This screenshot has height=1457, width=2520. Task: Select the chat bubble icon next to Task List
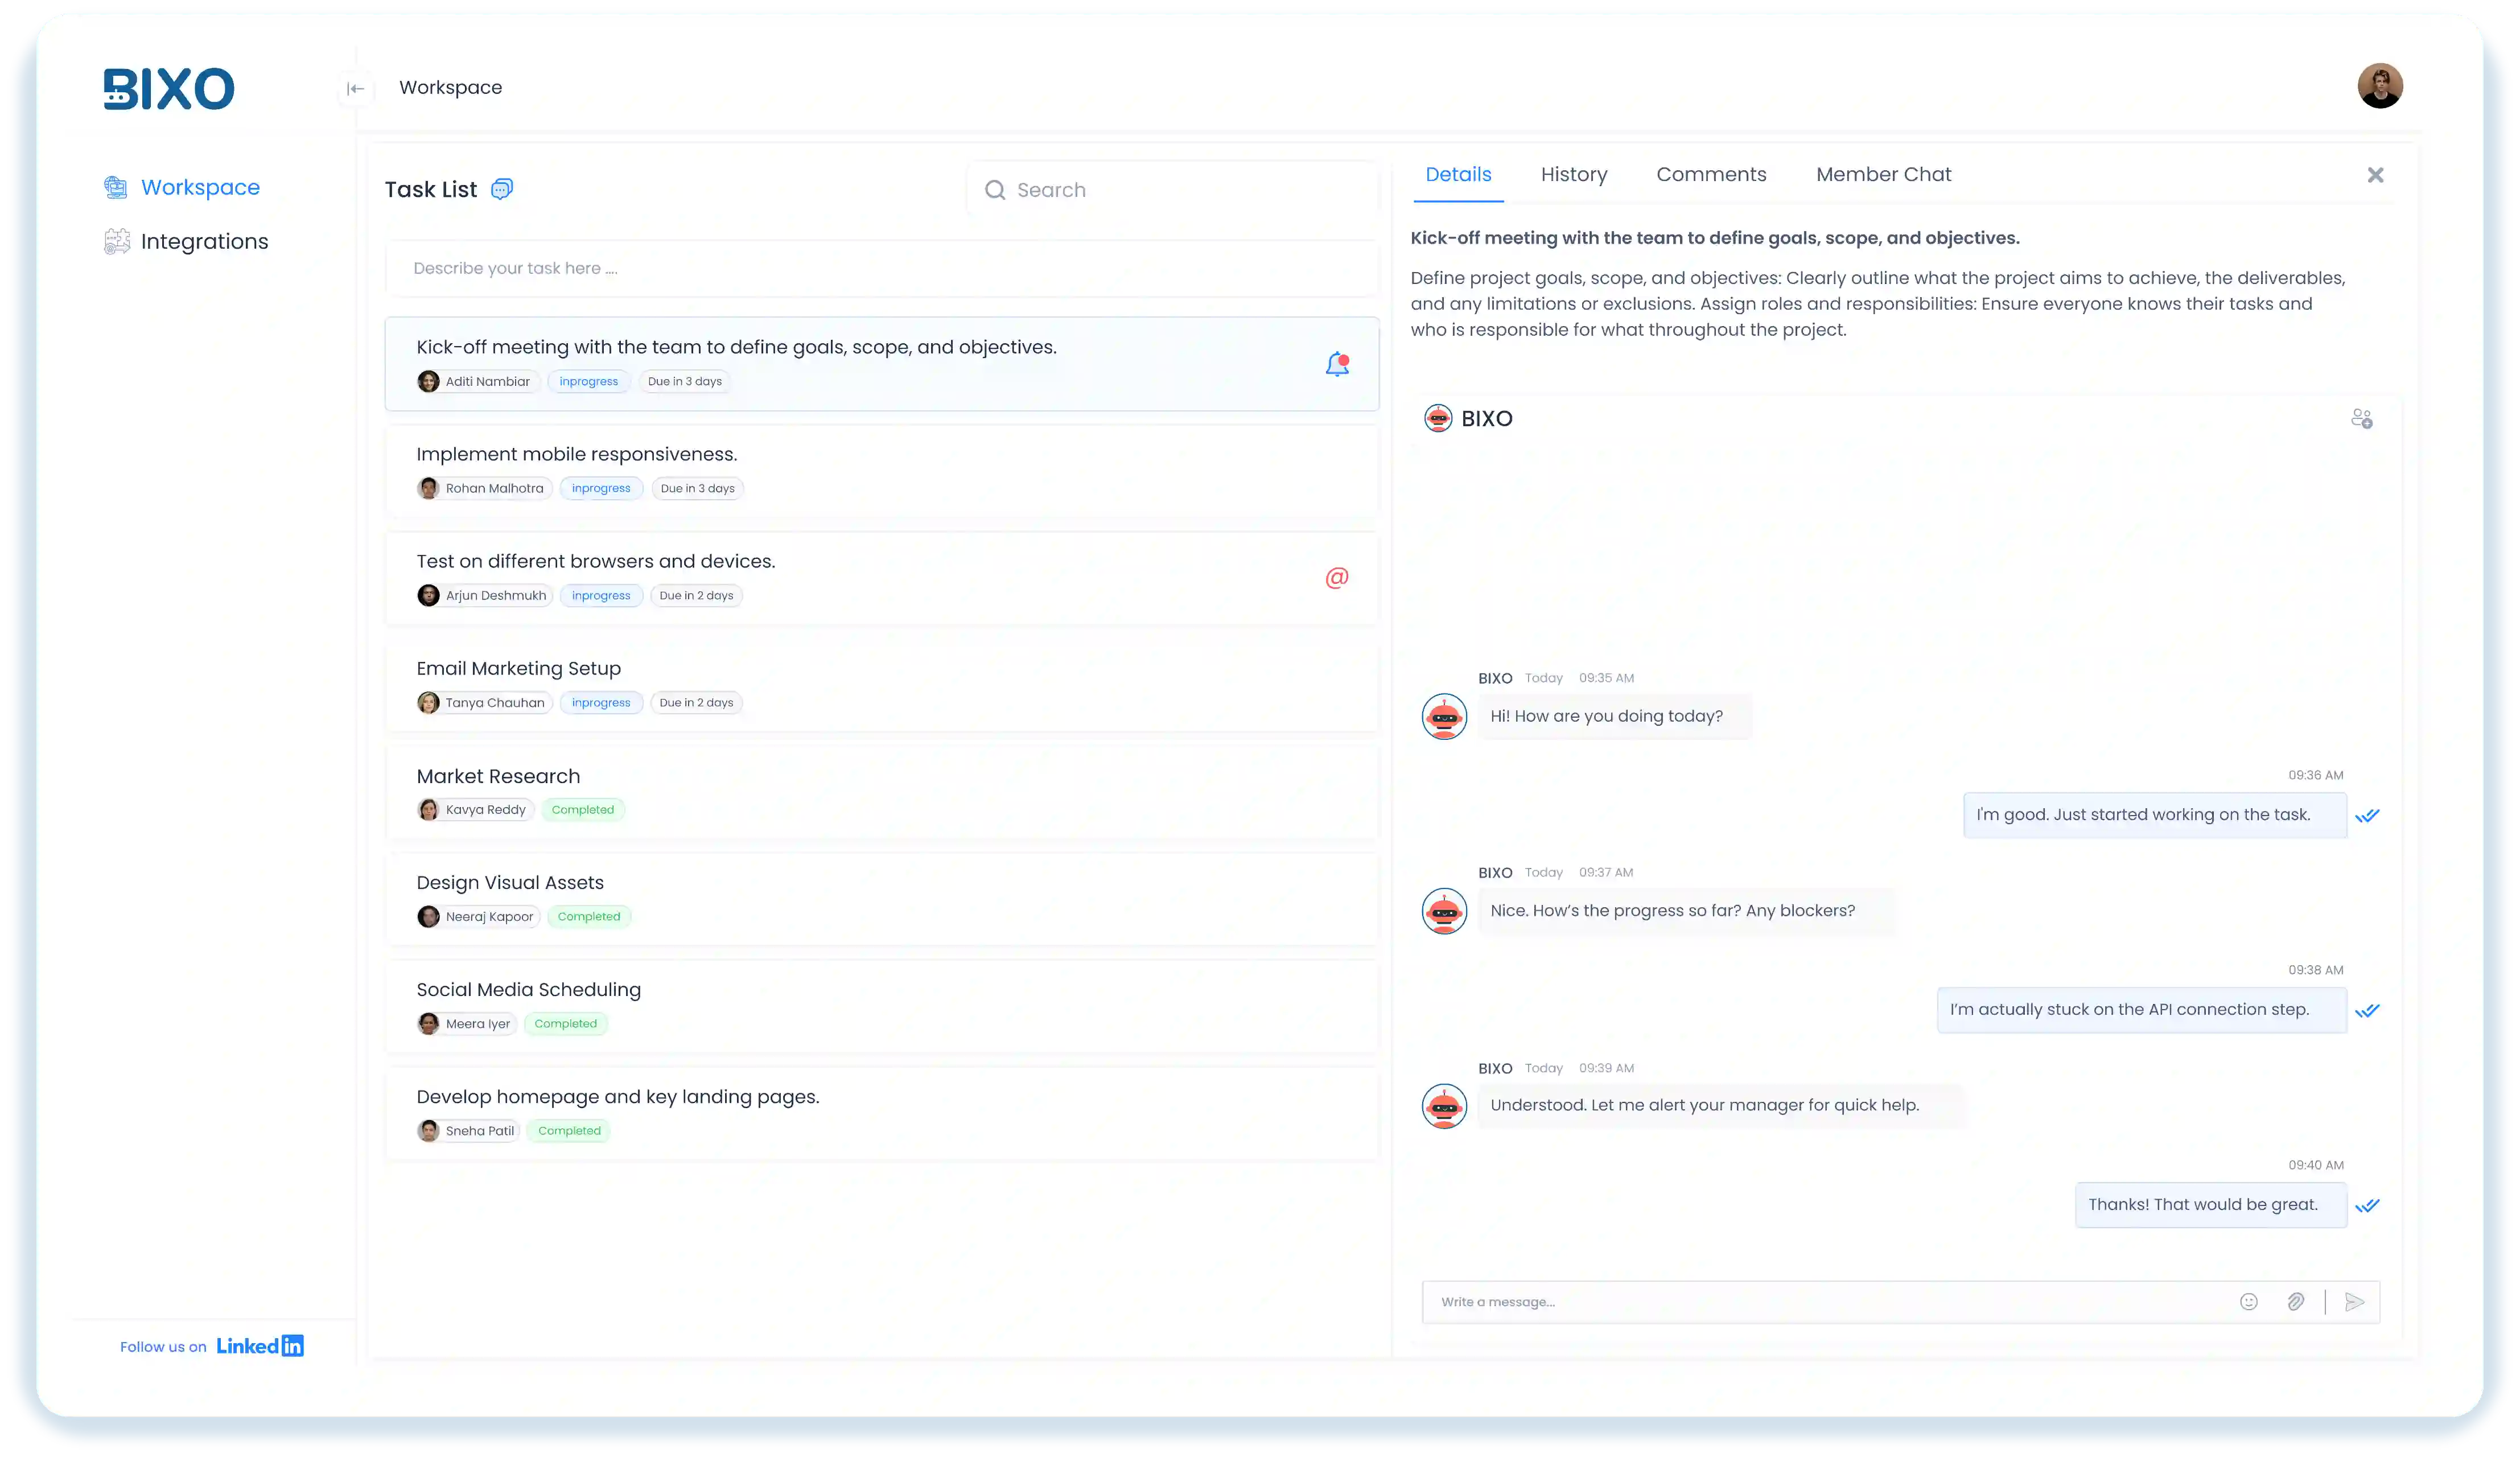click(x=502, y=188)
